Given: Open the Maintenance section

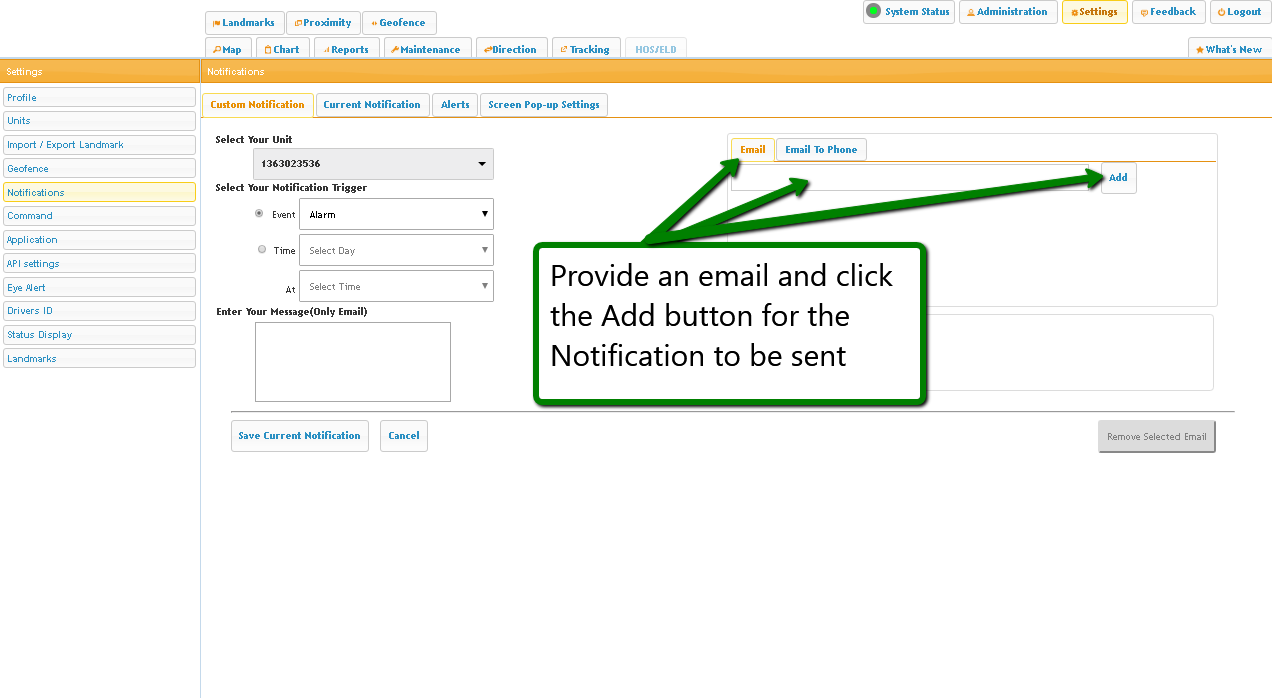Looking at the screenshot, I should (x=424, y=49).
